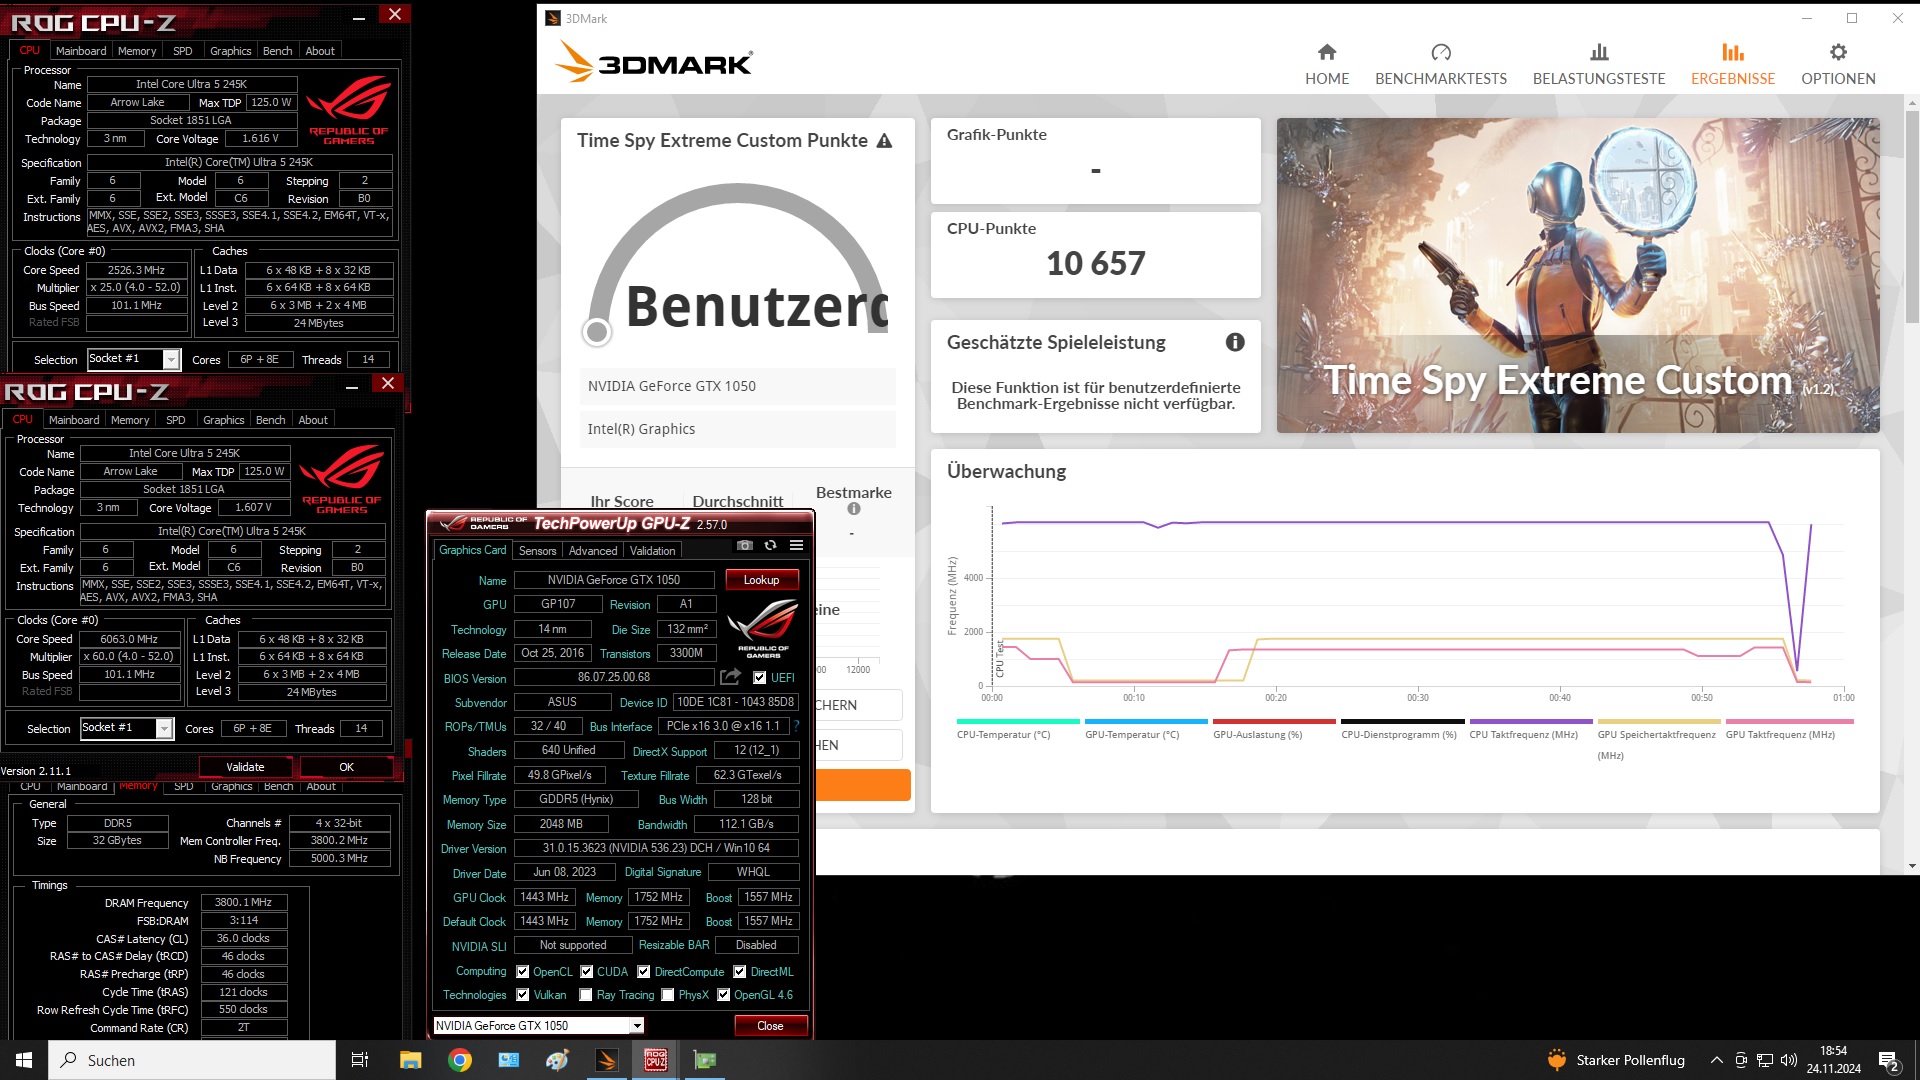1920x1080 pixels.
Task: Toggle CUDA checkbox
Action: pyautogui.click(x=587, y=971)
